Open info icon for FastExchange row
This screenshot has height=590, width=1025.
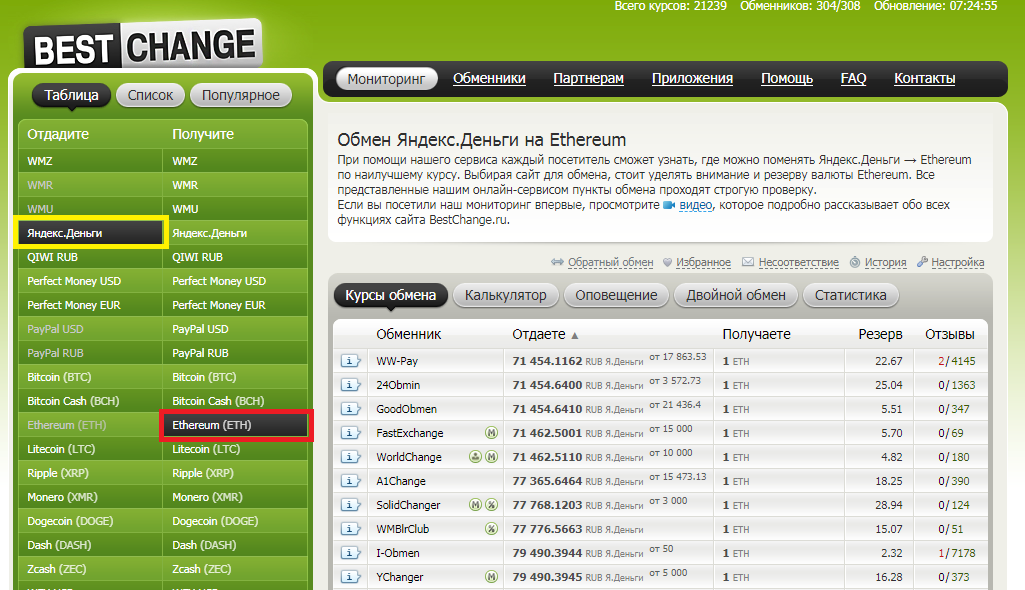click(x=350, y=433)
